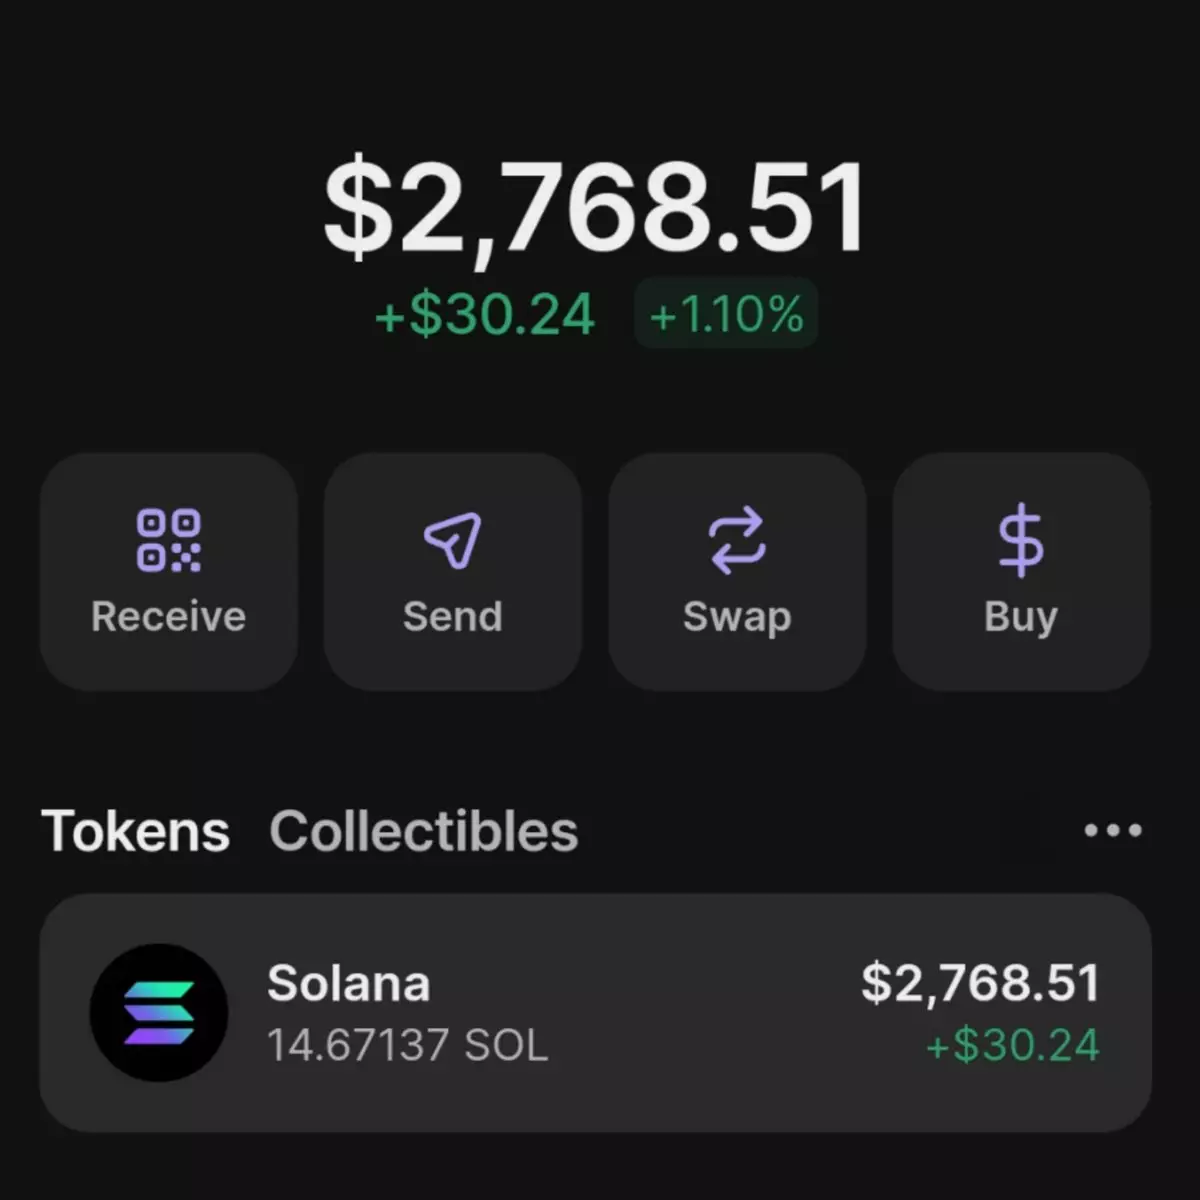Switch to the Collectibles tab
The width and height of the screenshot is (1200, 1200).
[423, 831]
